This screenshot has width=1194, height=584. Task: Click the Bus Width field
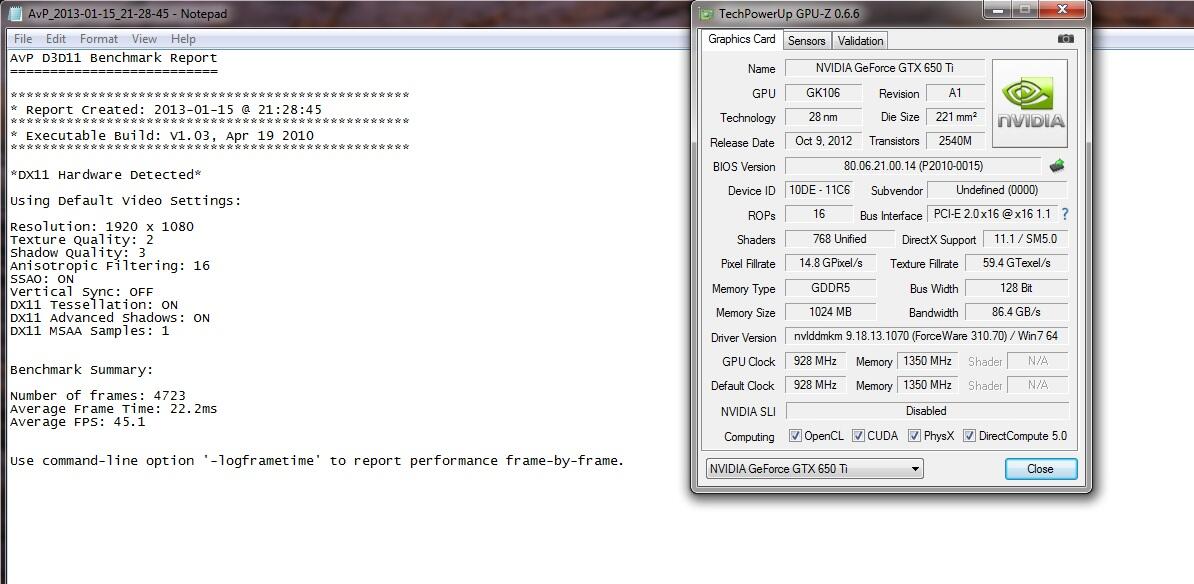click(x=1016, y=288)
